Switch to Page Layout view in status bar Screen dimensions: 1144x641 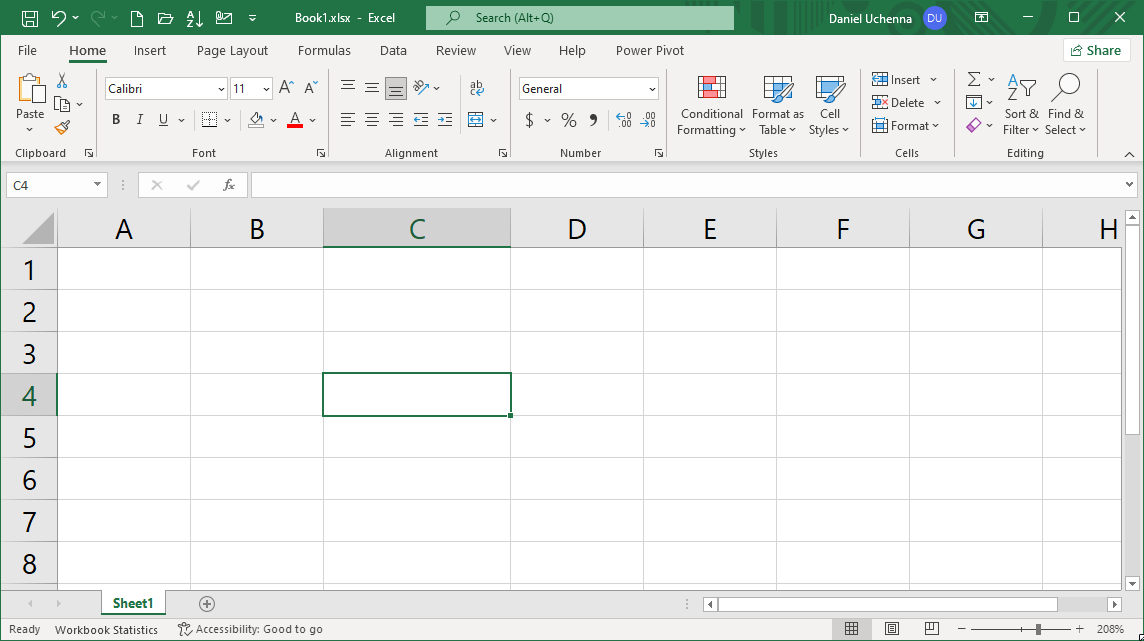pos(891,629)
